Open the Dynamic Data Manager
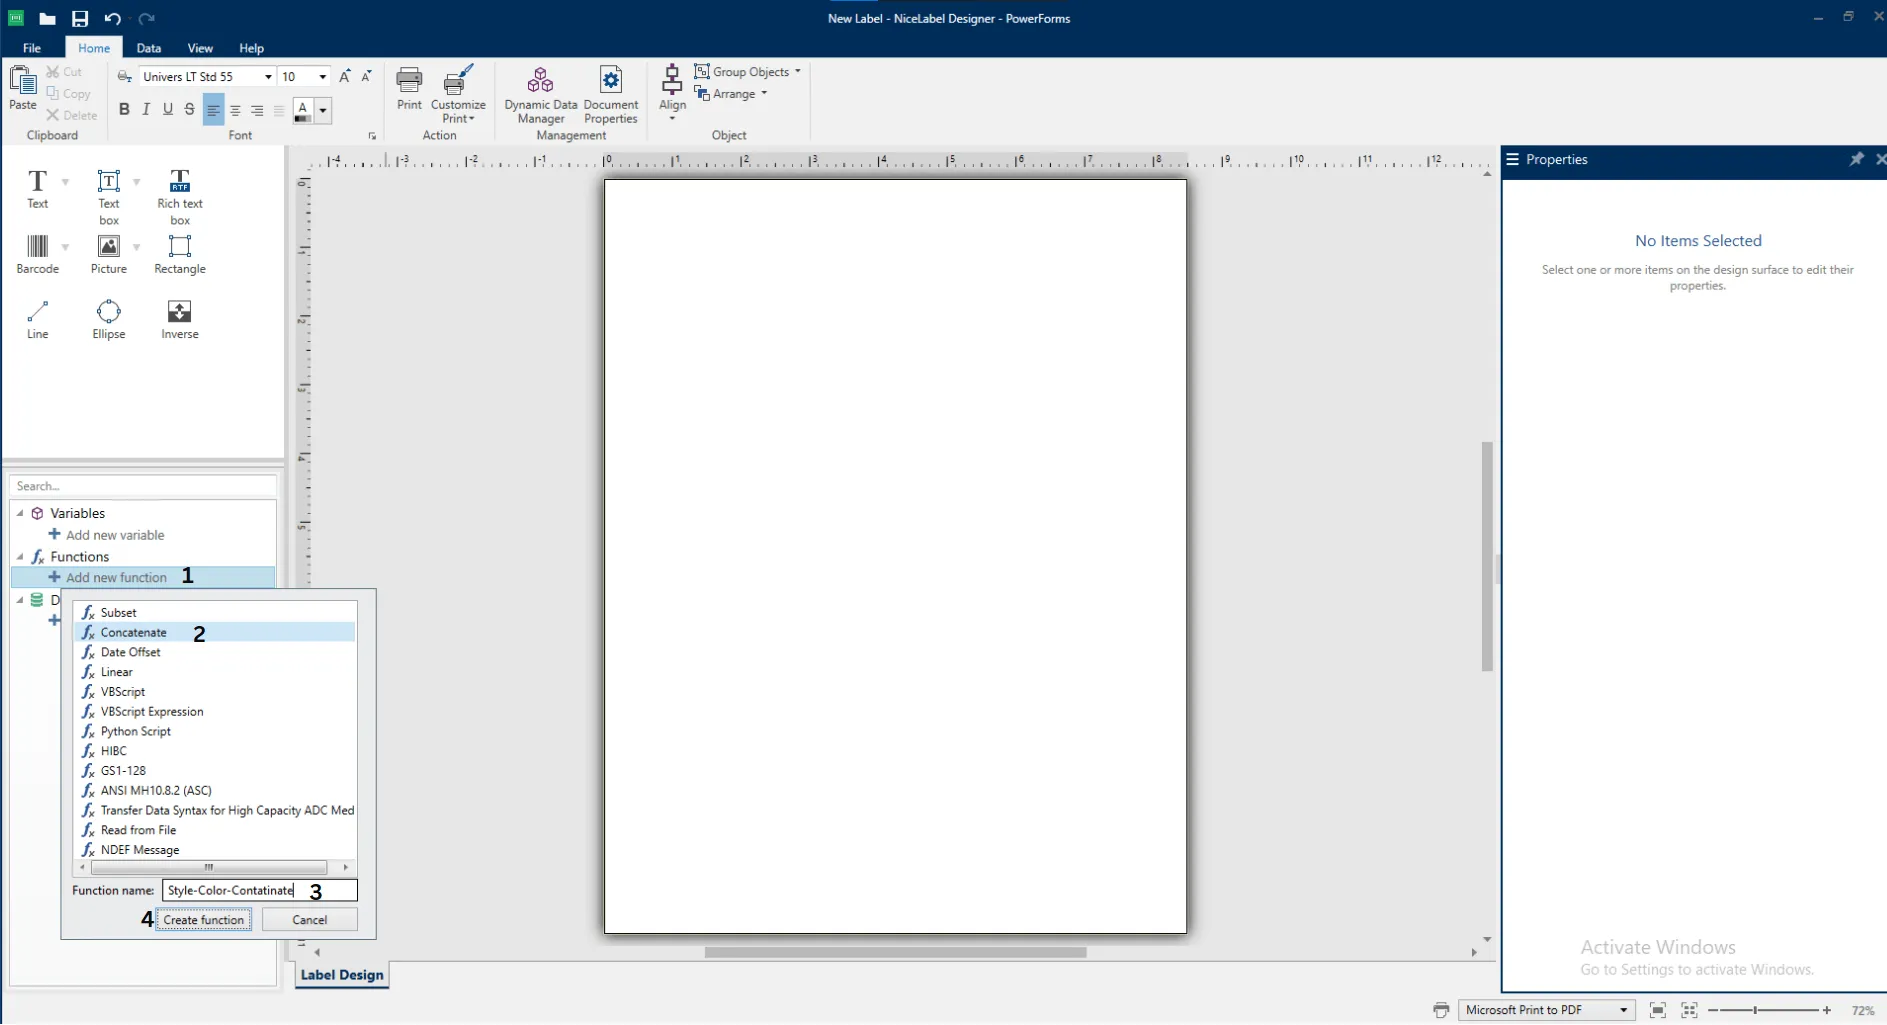Screen dimensions: 1887x1025 click(x=541, y=92)
